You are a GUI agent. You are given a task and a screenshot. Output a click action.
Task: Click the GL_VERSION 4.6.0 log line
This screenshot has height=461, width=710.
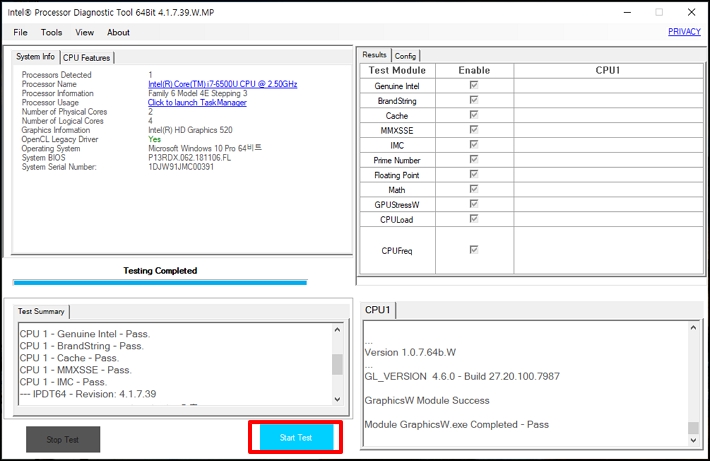[x=462, y=376]
